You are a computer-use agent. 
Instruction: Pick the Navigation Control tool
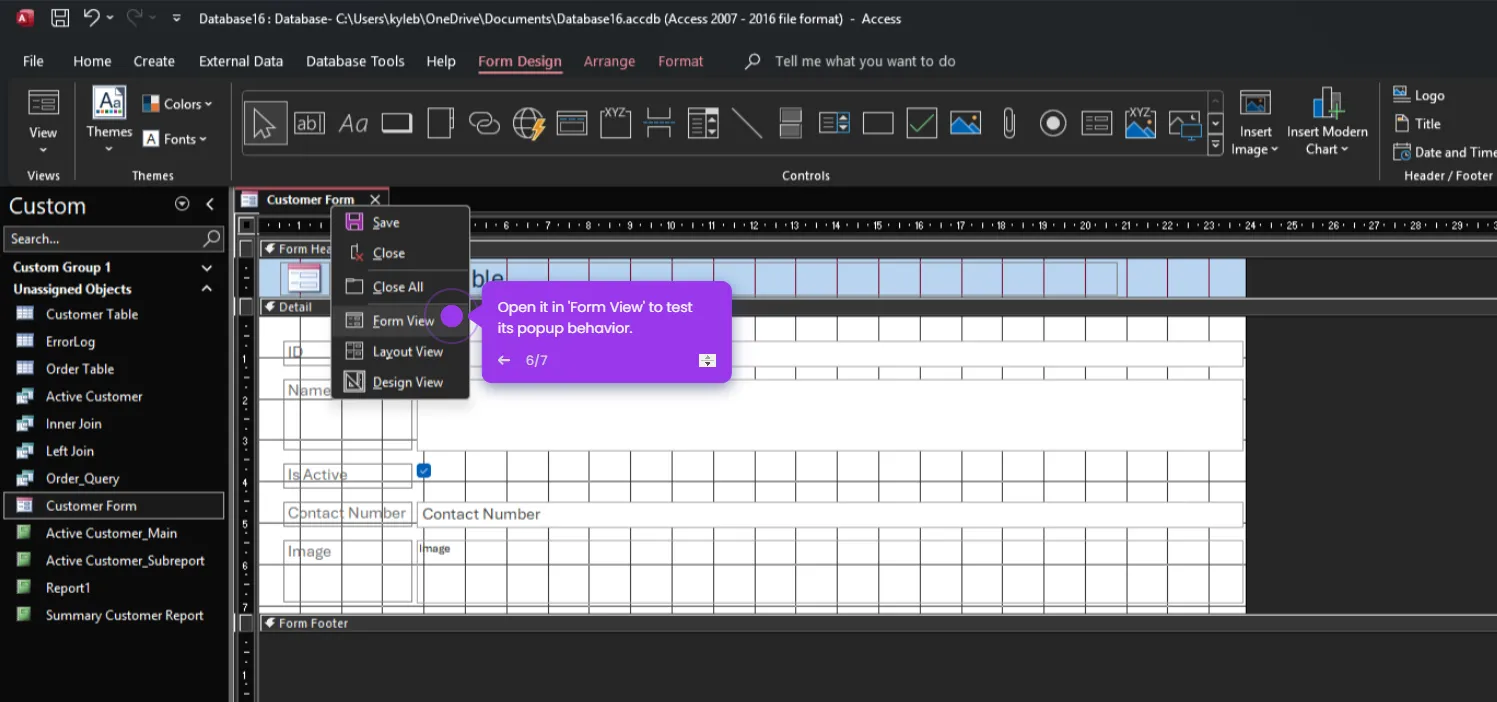click(572, 123)
